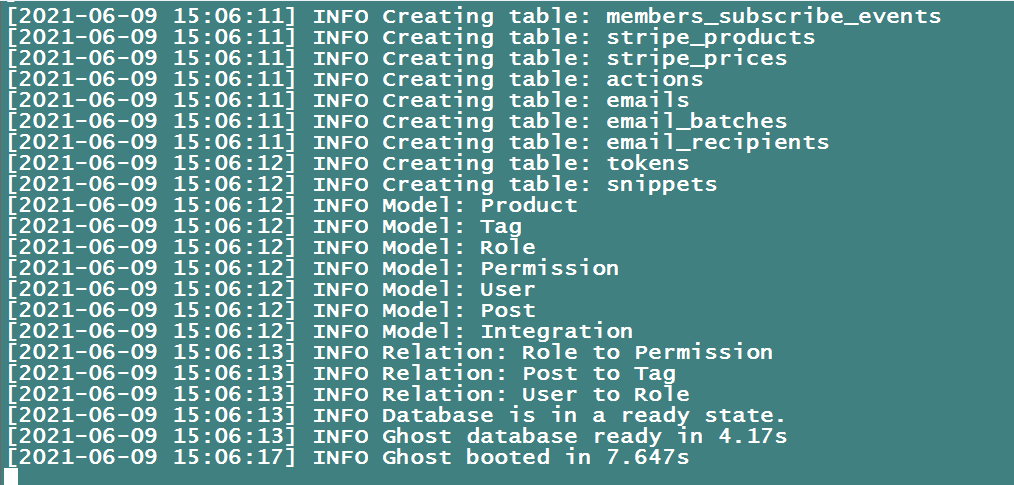Click the 'Model: Tag' log line
This screenshot has height=485, width=1014.
tap(452, 226)
